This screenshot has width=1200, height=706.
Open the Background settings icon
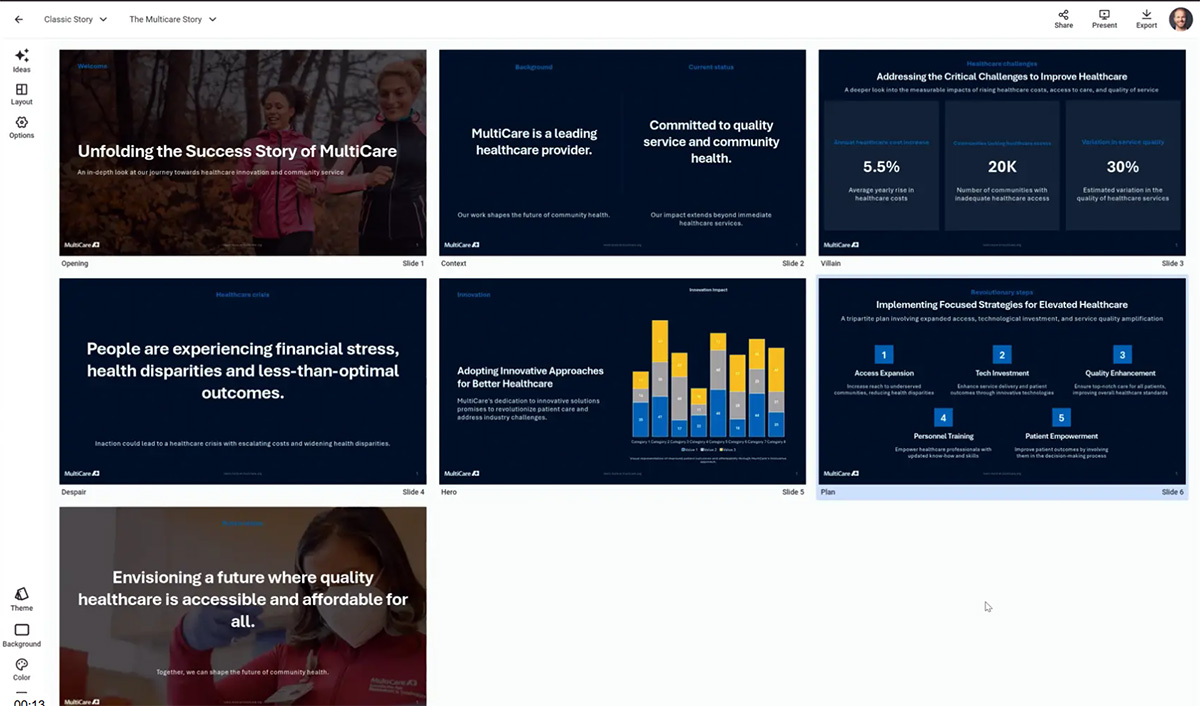pyautogui.click(x=22, y=631)
